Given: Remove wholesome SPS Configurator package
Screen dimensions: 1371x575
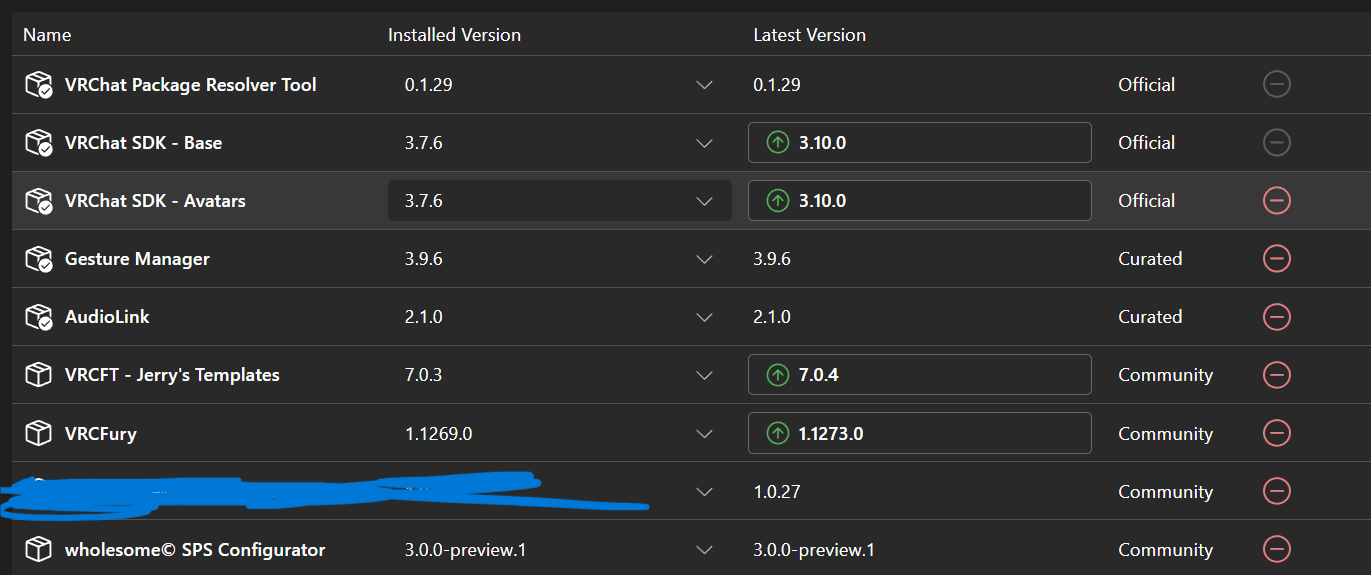Looking at the screenshot, I should click(1276, 549).
